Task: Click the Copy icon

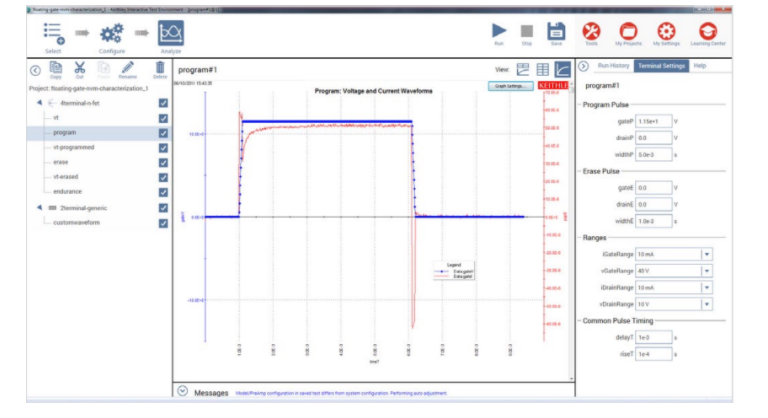Action: tap(56, 68)
